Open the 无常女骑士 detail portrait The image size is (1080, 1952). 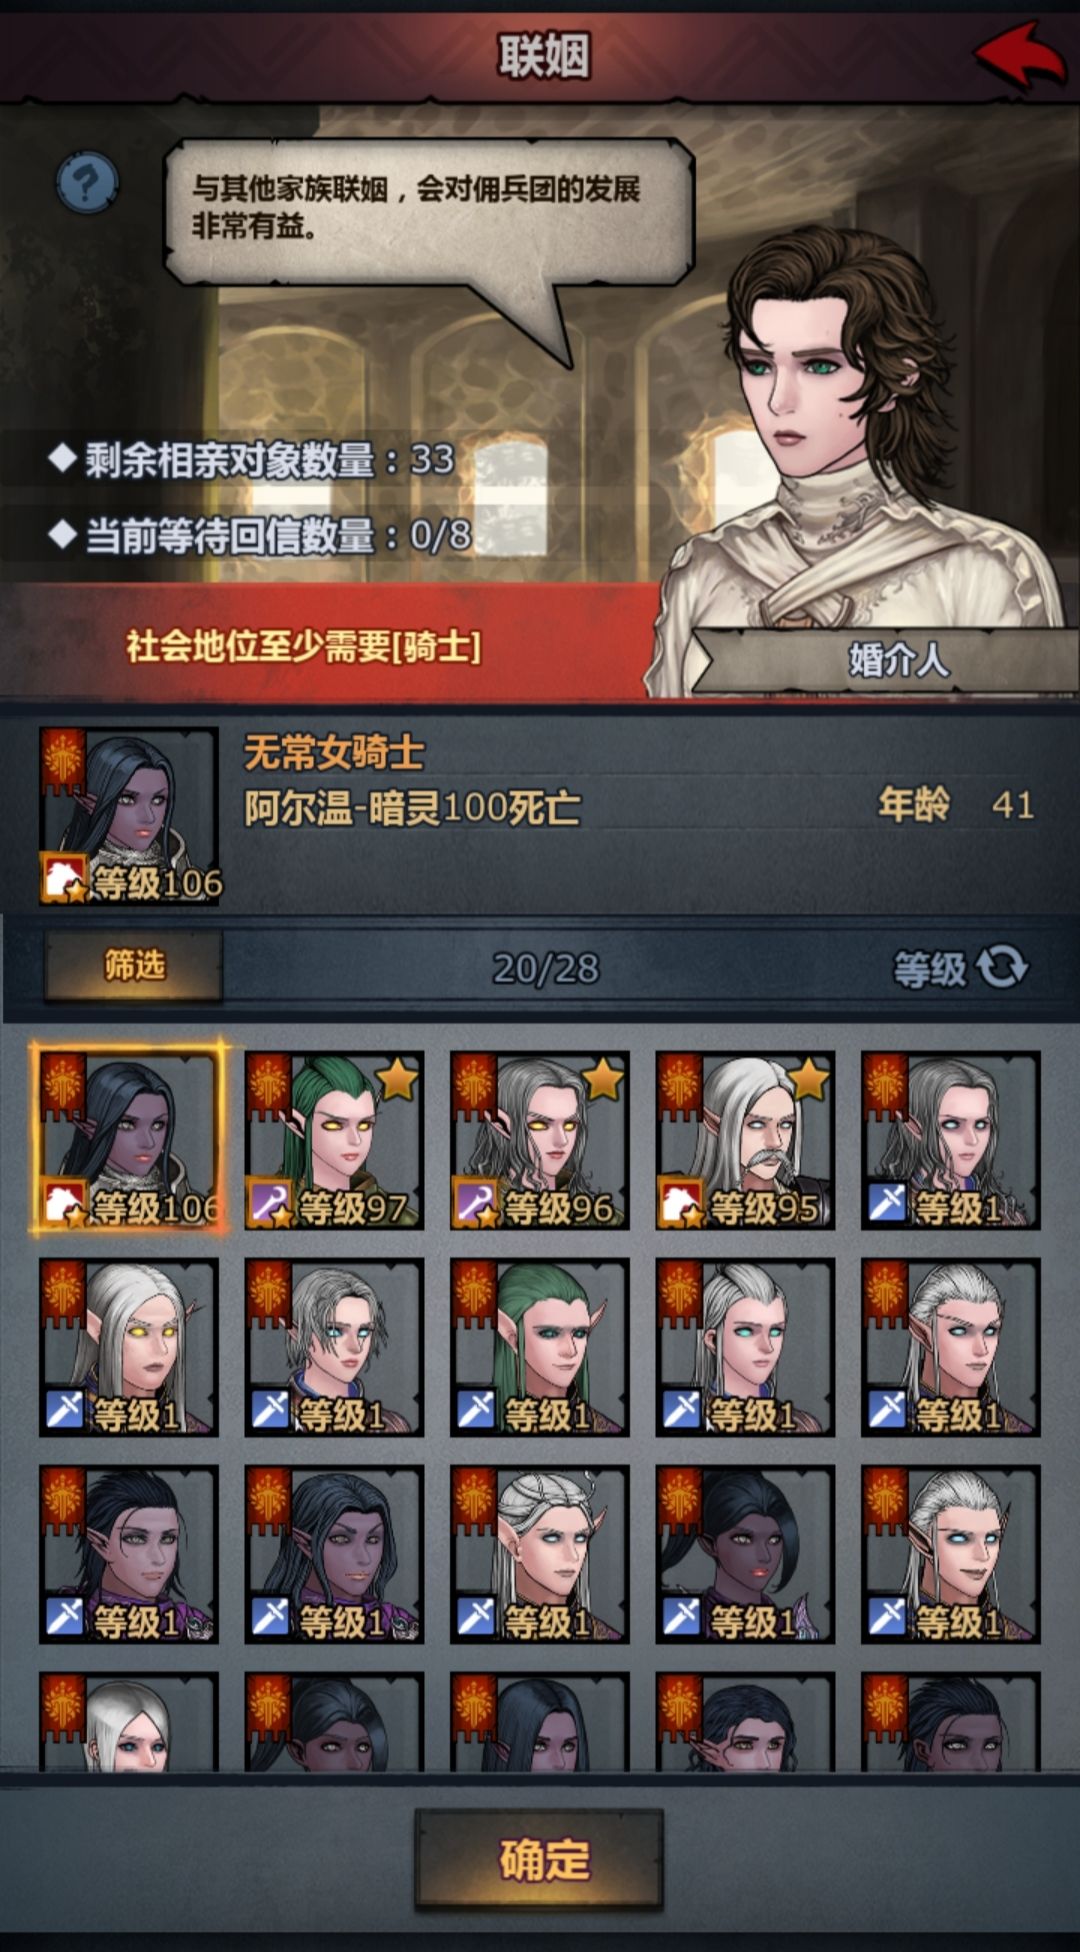[128, 816]
